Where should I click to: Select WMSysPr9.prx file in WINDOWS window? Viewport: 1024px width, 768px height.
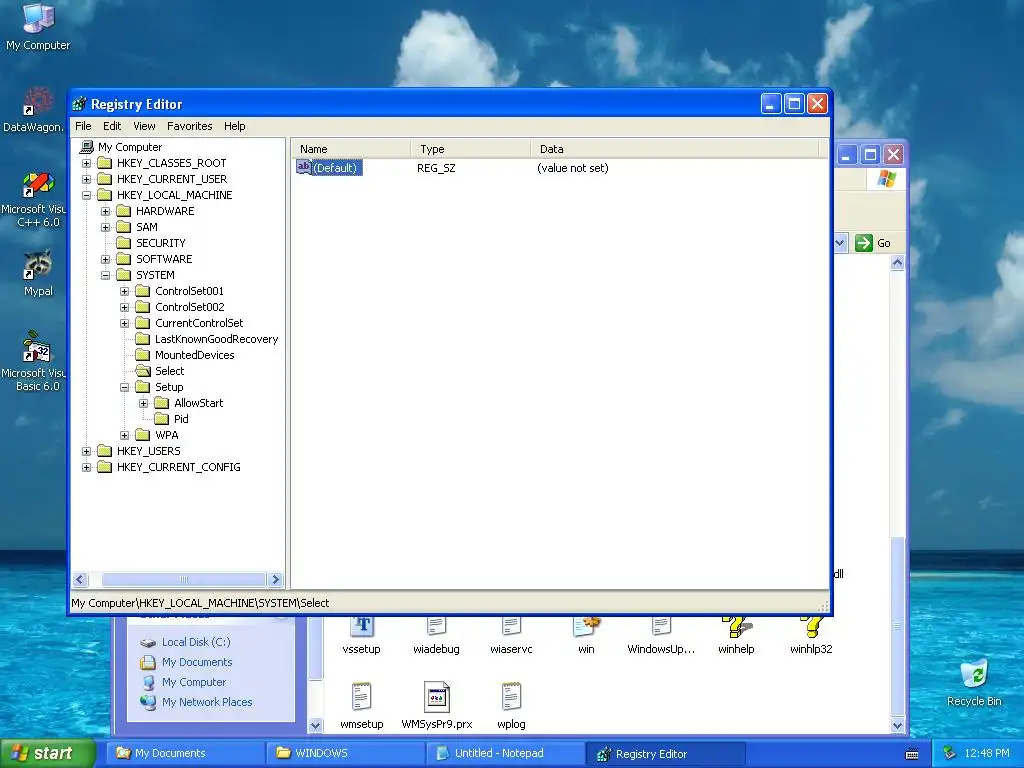click(x=436, y=705)
